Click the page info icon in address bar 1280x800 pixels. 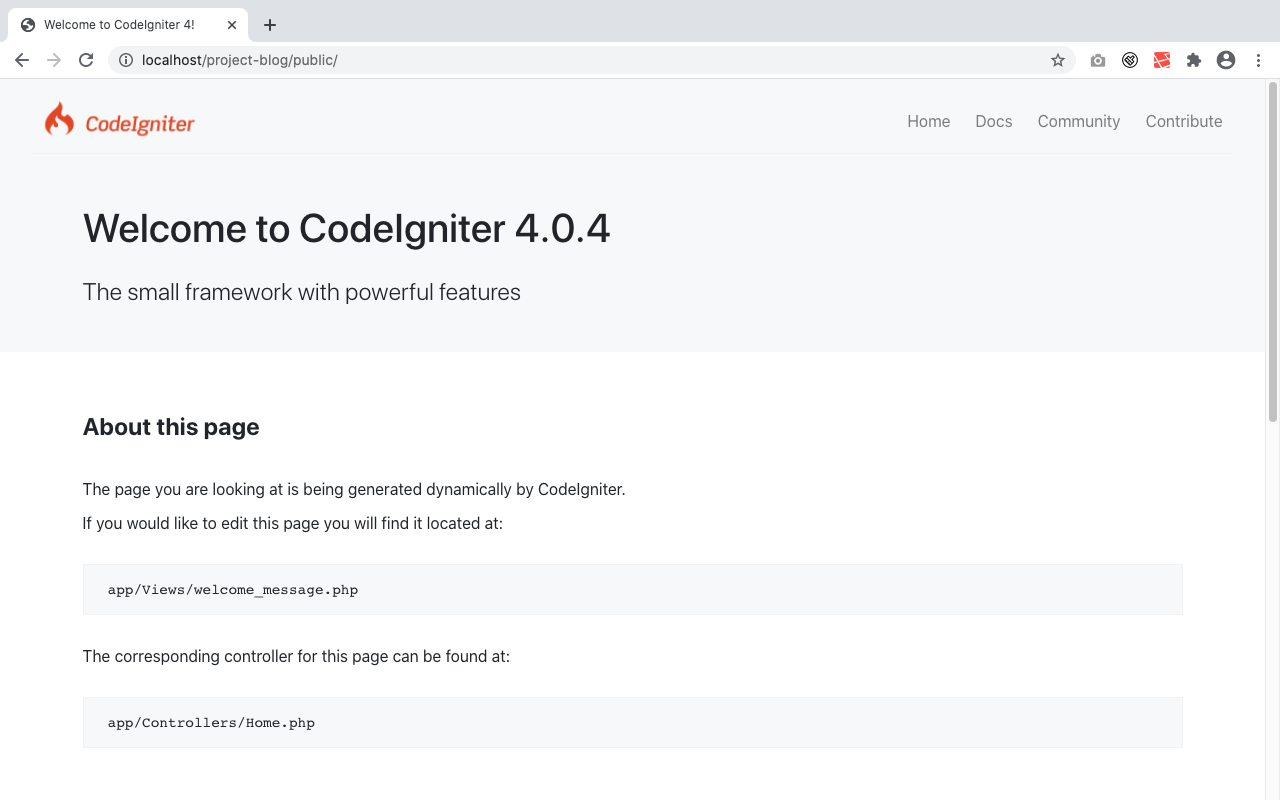click(x=125, y=60)
